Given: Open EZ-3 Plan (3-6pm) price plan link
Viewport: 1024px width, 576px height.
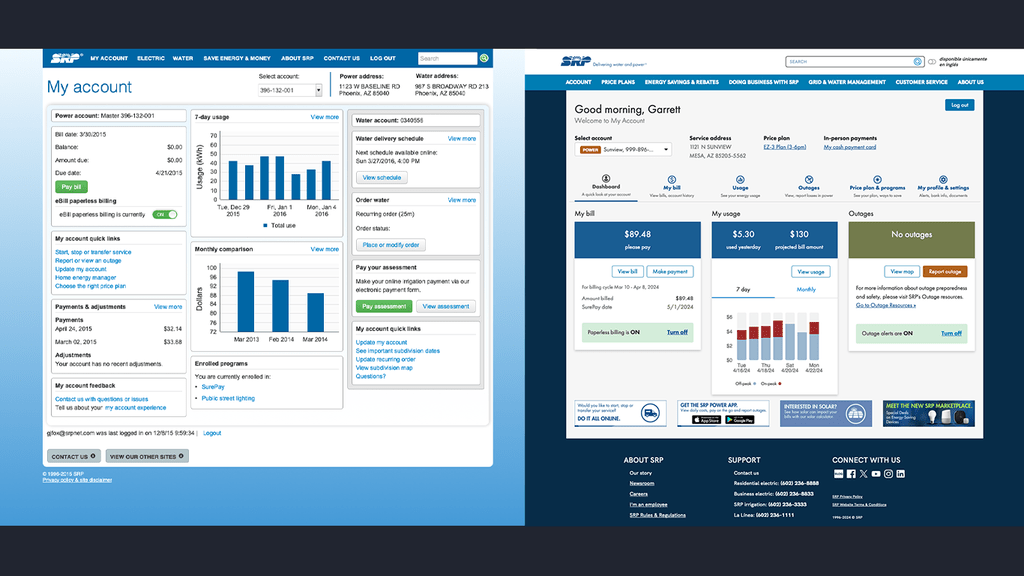Looking at the screenshot, I should coord(784,147).
